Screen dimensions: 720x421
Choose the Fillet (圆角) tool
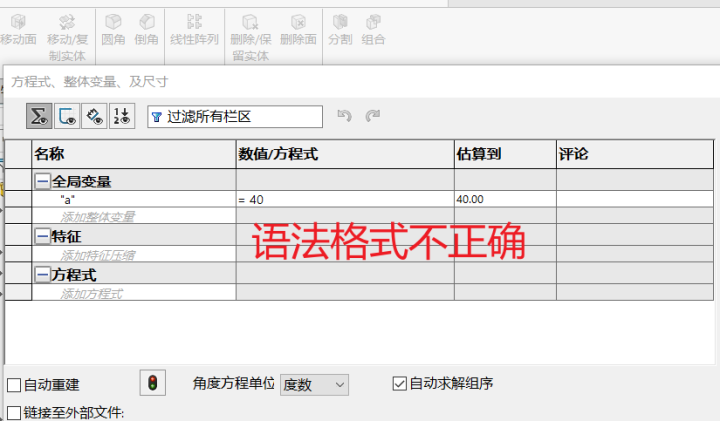pos(113,30)
